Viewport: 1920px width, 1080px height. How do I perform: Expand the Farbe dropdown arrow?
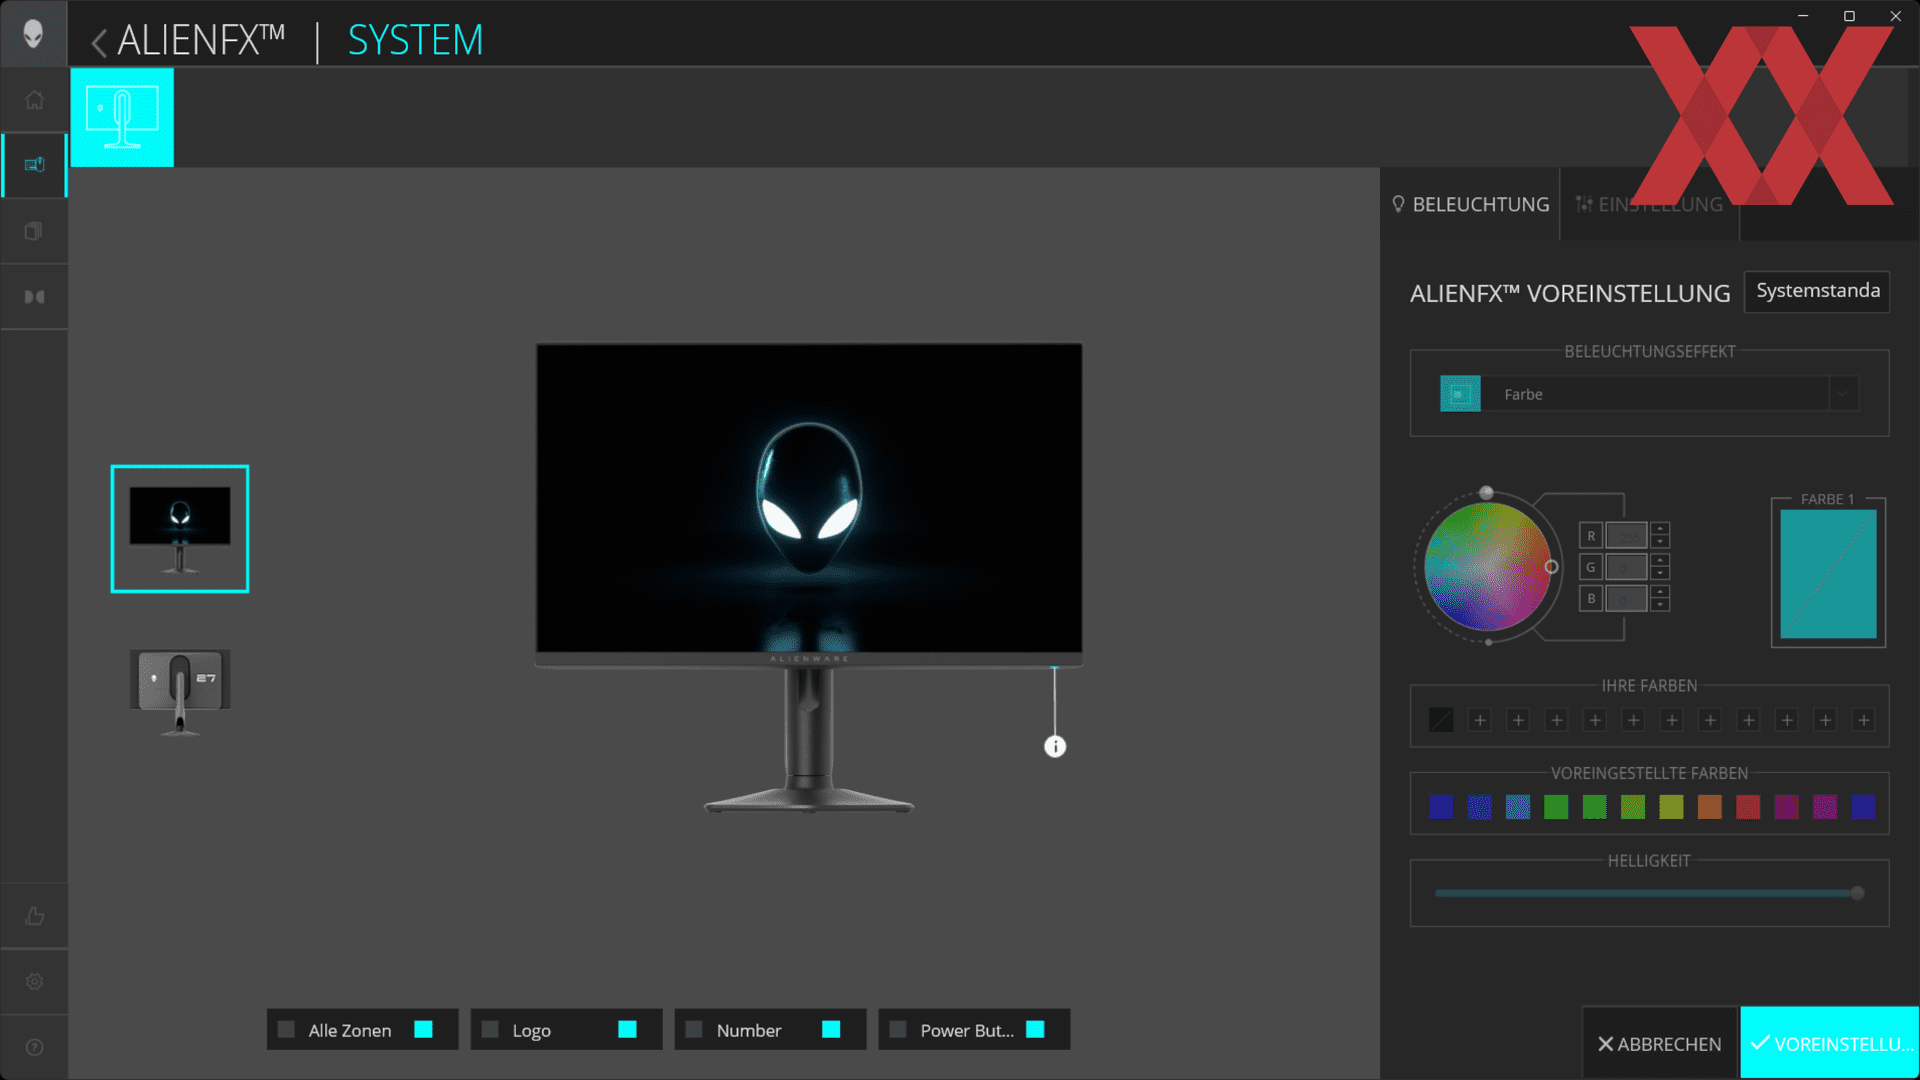1843,394
